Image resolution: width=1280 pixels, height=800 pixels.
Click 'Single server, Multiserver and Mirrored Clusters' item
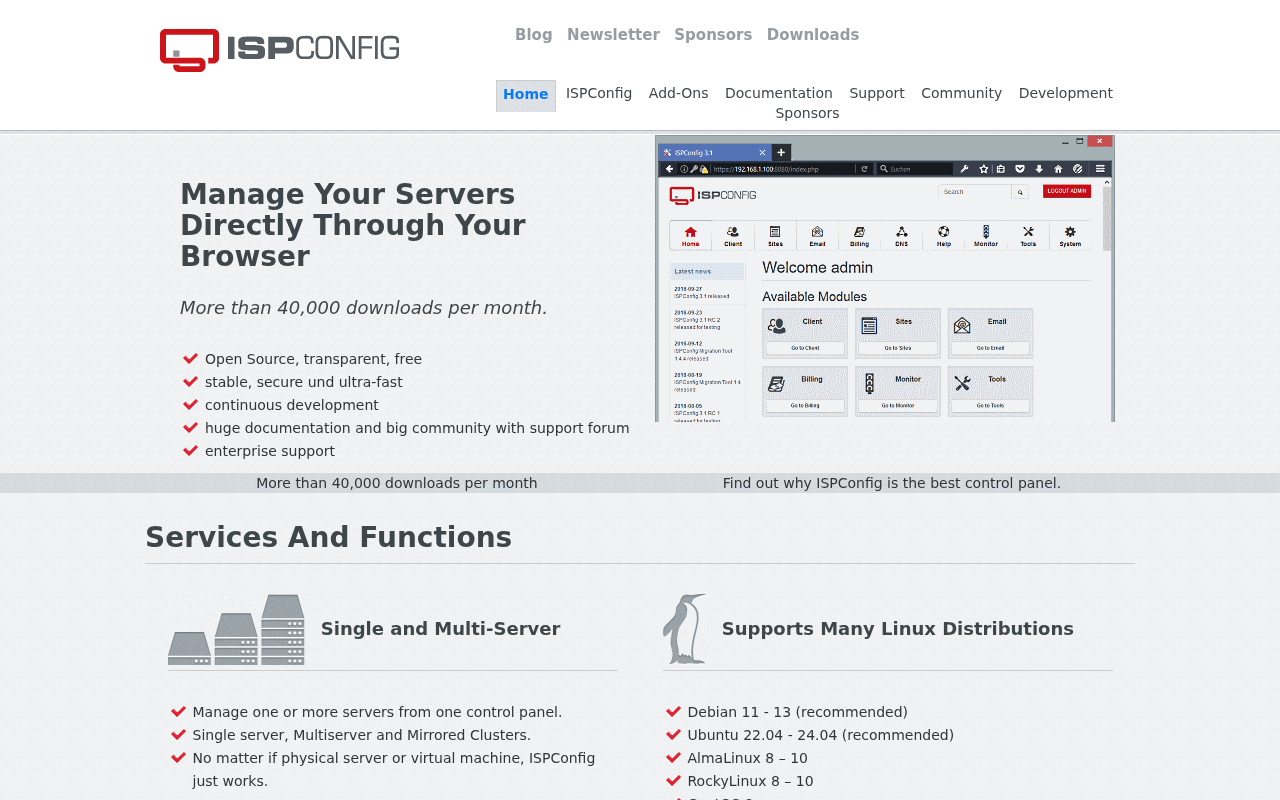click(362, 735)
